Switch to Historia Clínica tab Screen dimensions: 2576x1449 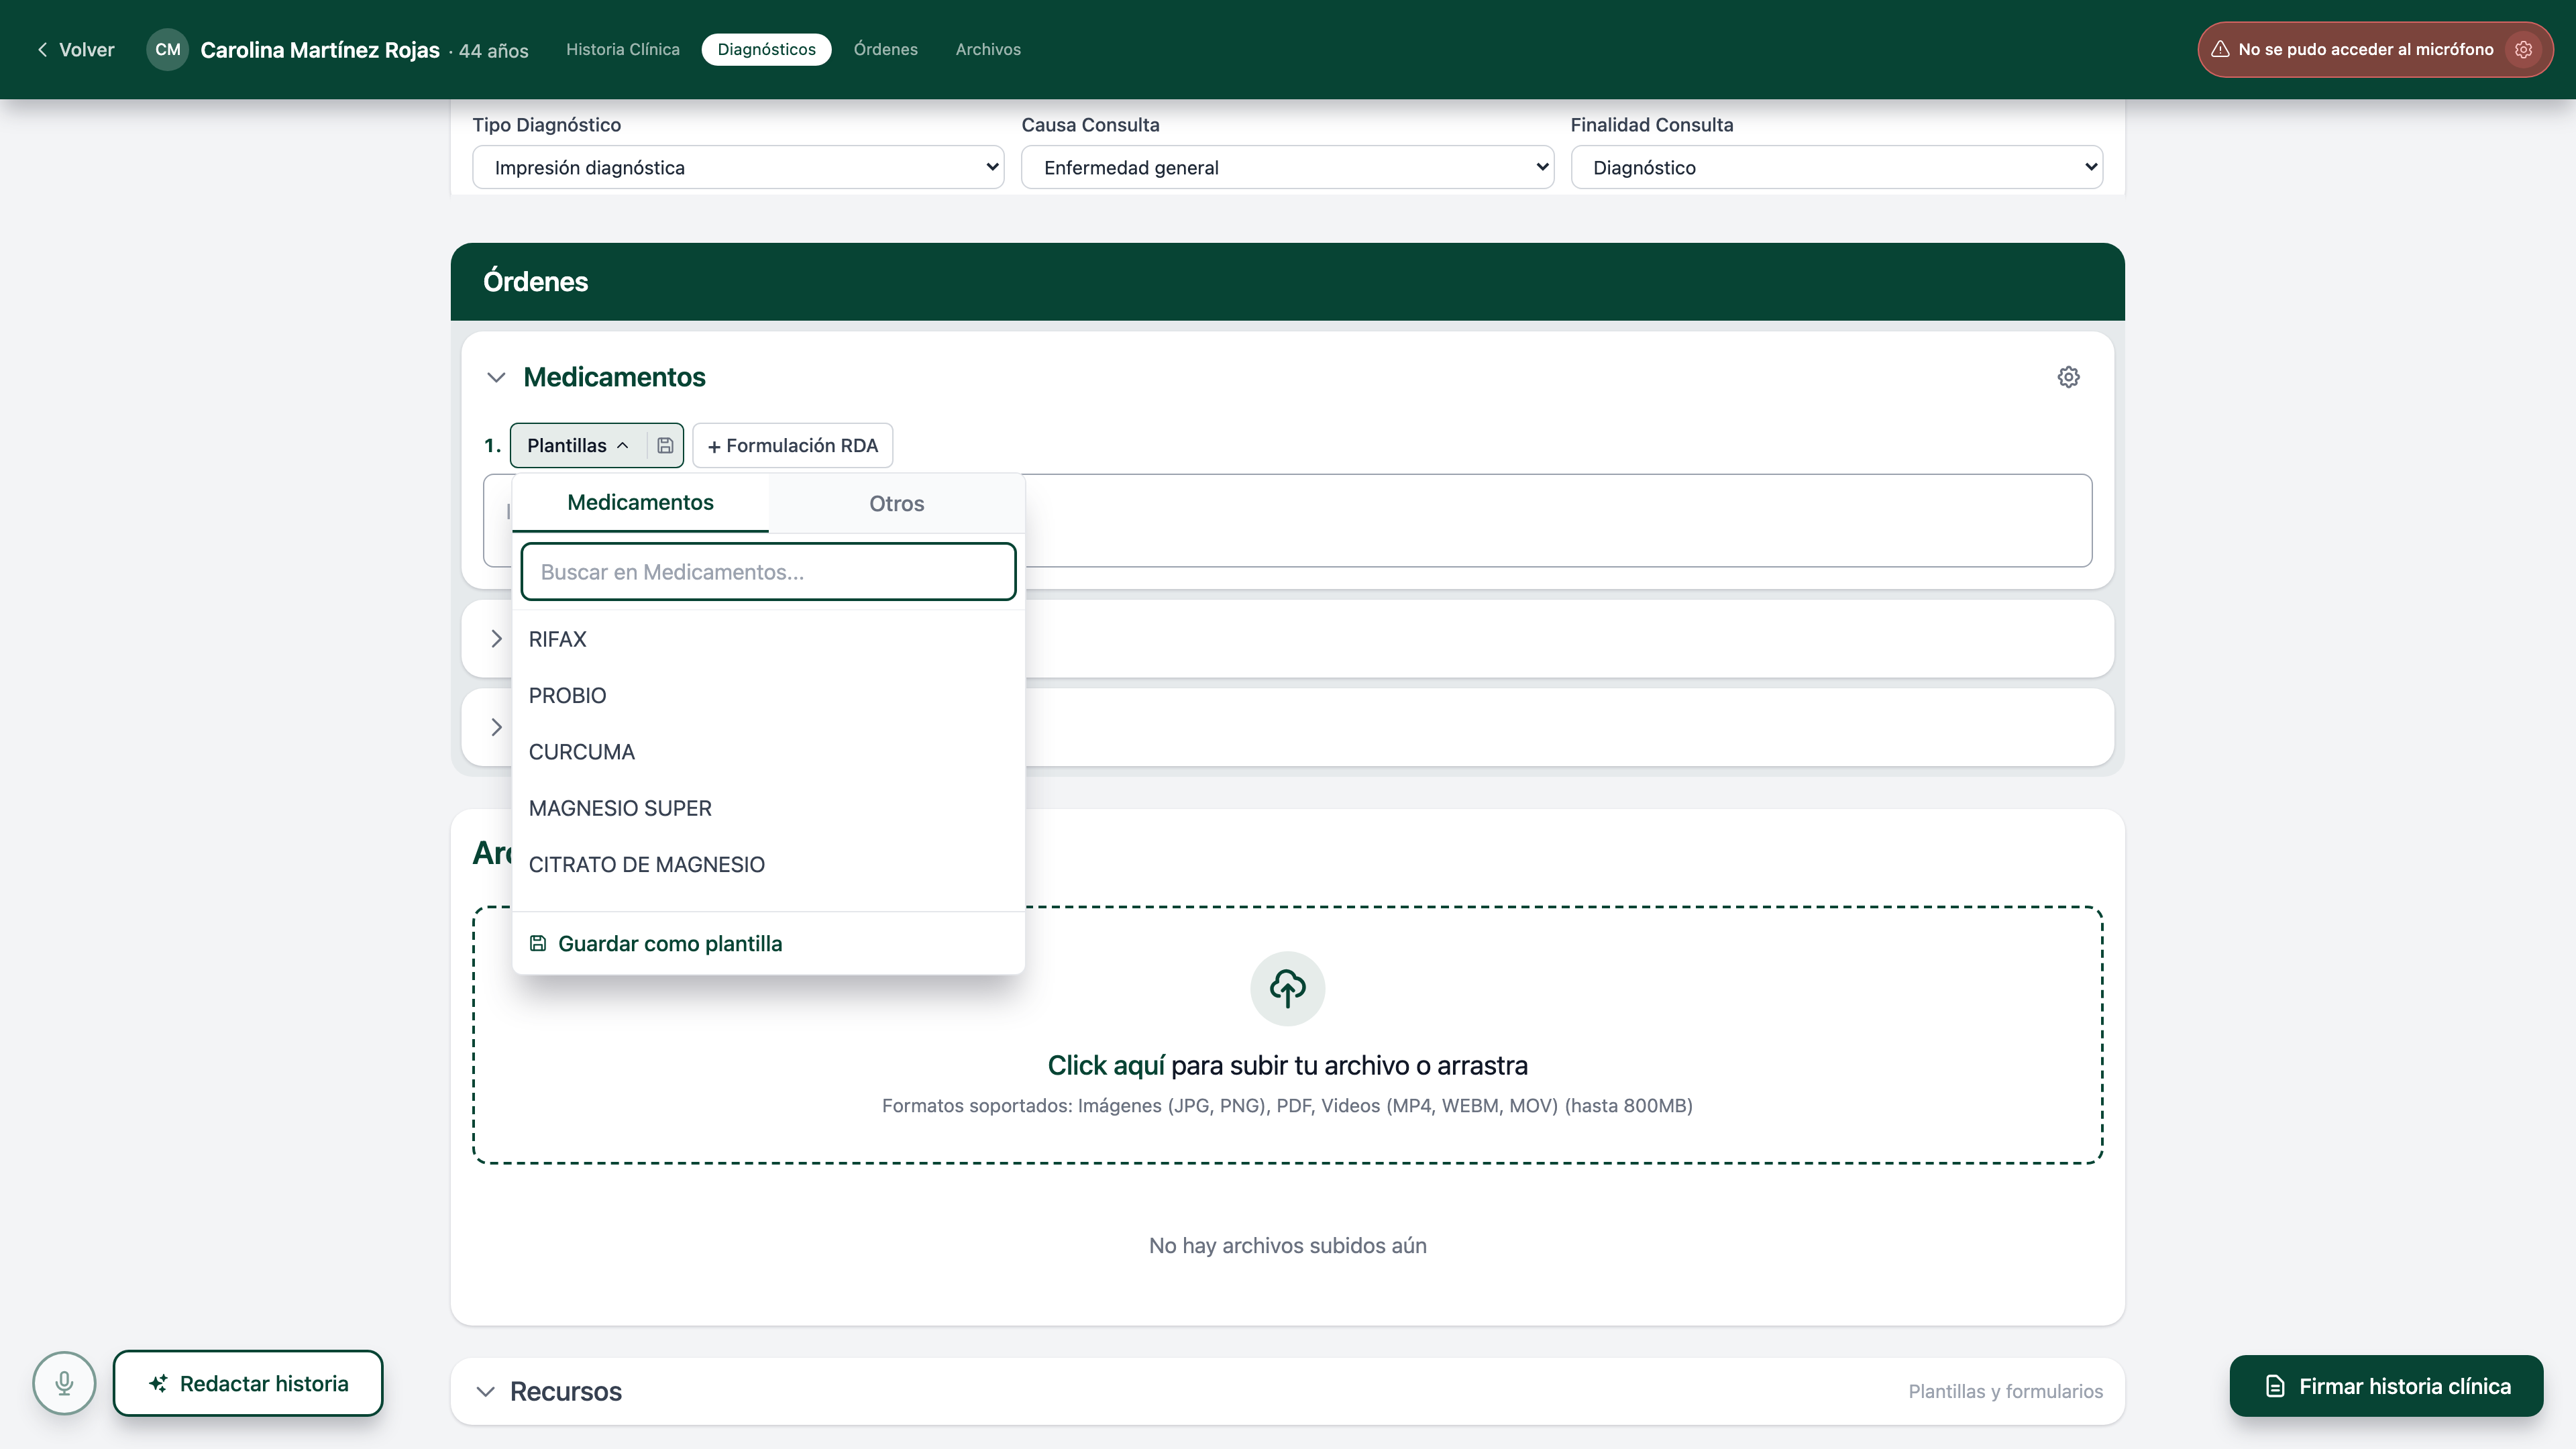tap(622, 49)
